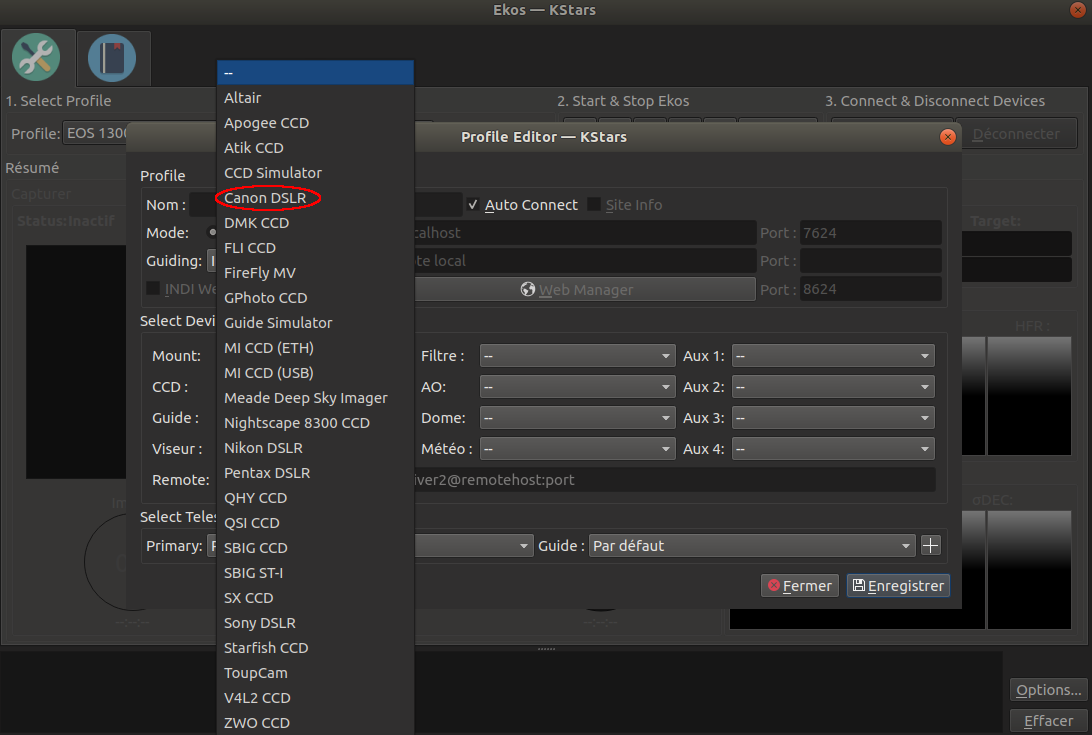1092x735 pixels.
Task: Click the Options... button in Ekos
Action: [x=1048, y=690]
